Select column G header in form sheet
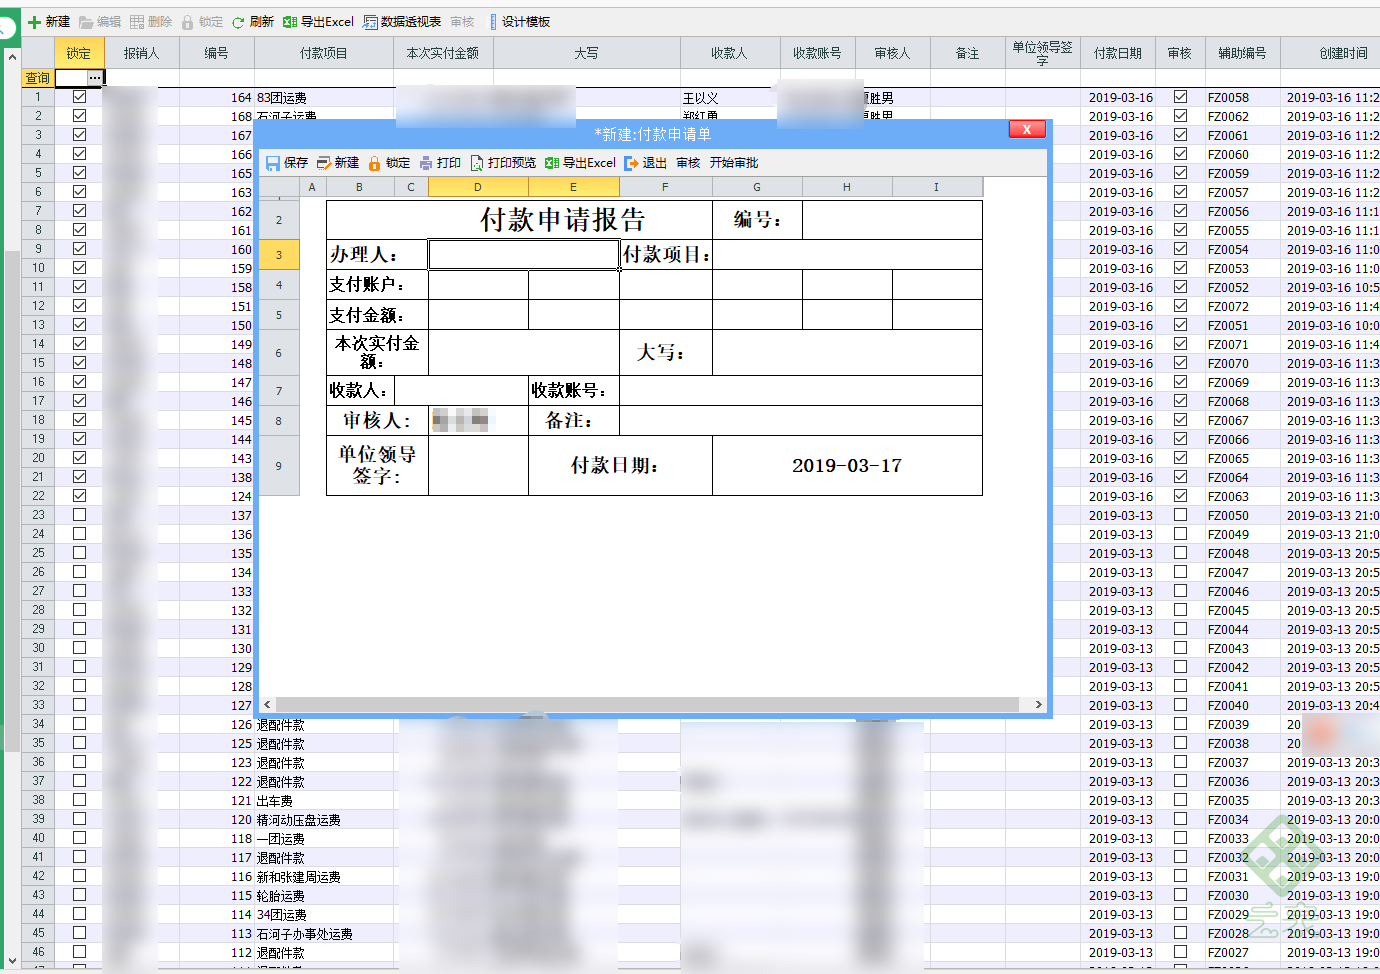 [757, 187]
